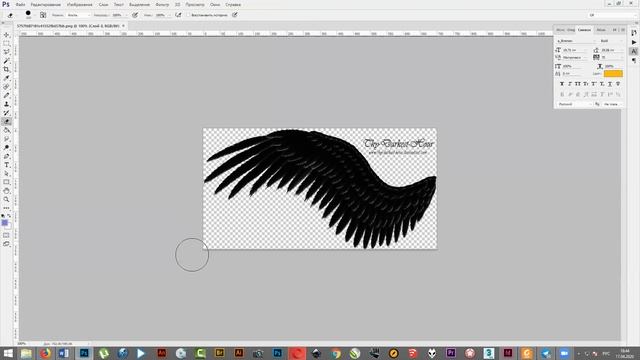This screenshot has height=360, width=640.
Task: Select the Lasso tool
Action: (x=7, y=52)
